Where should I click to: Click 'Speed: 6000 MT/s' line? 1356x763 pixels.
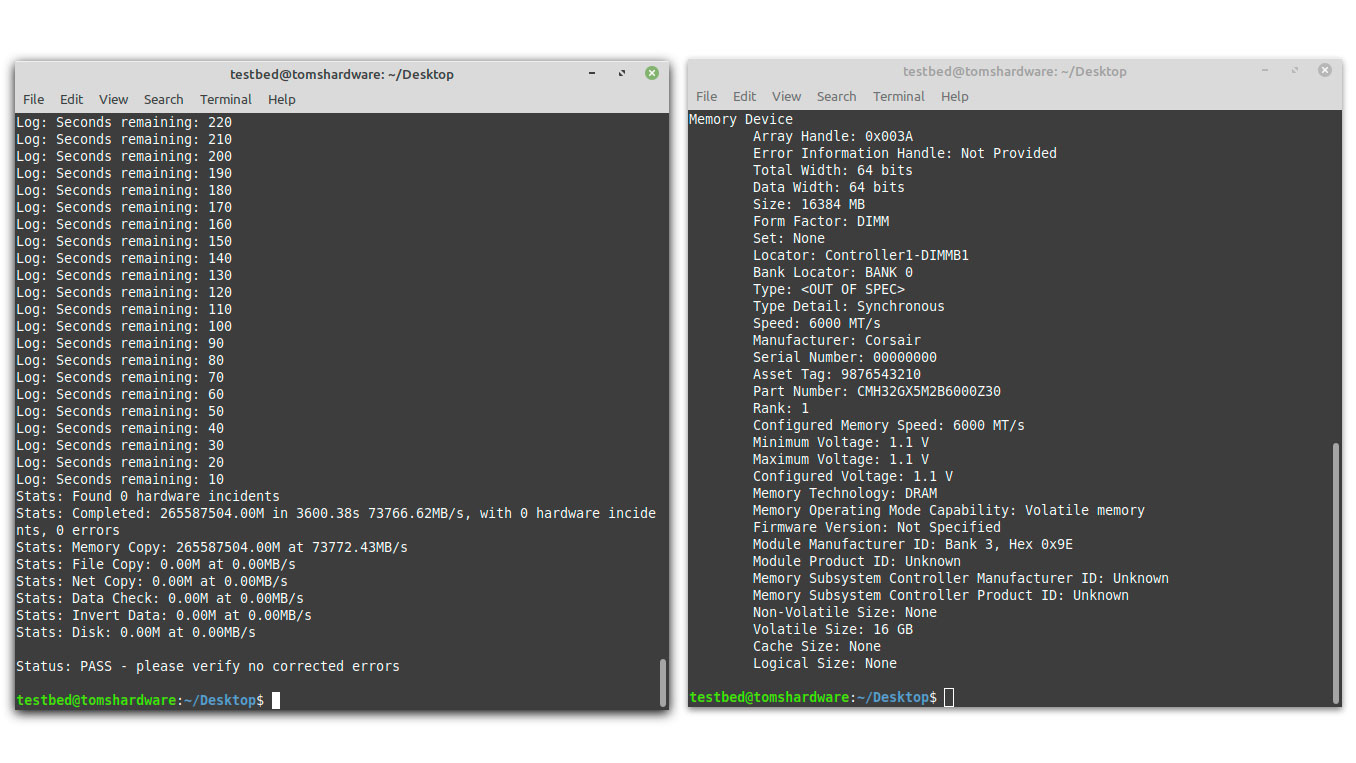[x=817, y=323]
